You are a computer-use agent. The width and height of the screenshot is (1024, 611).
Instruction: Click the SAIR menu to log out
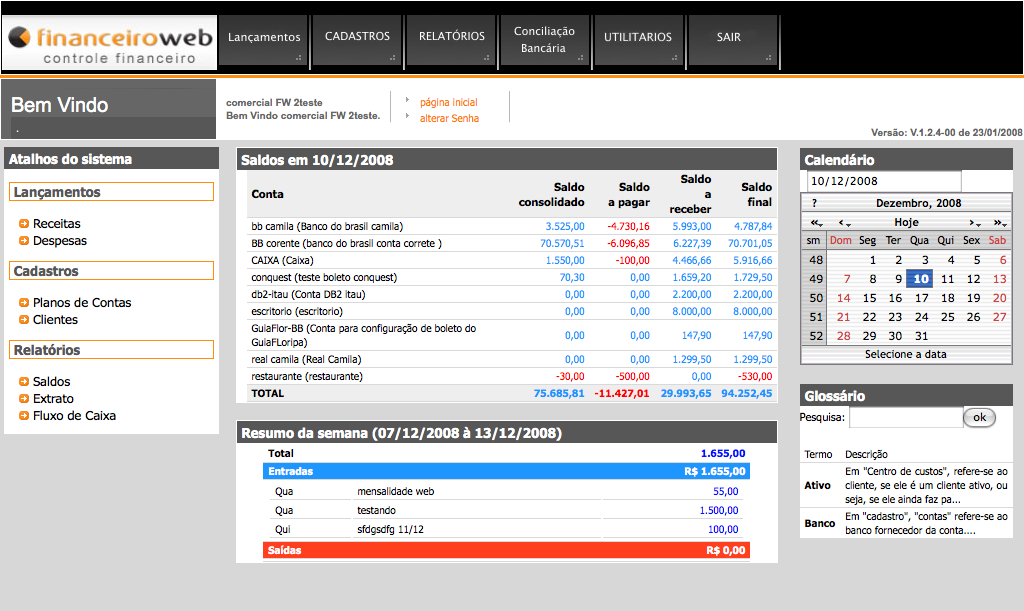coord(732,40)
